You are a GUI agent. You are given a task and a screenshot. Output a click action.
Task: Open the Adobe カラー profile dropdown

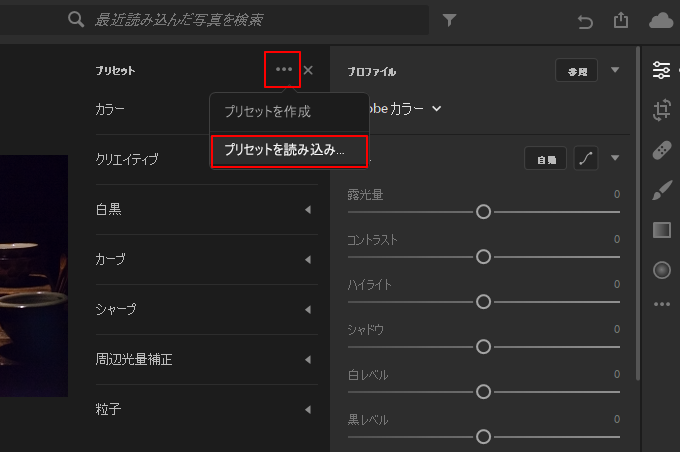click(401, 108)
